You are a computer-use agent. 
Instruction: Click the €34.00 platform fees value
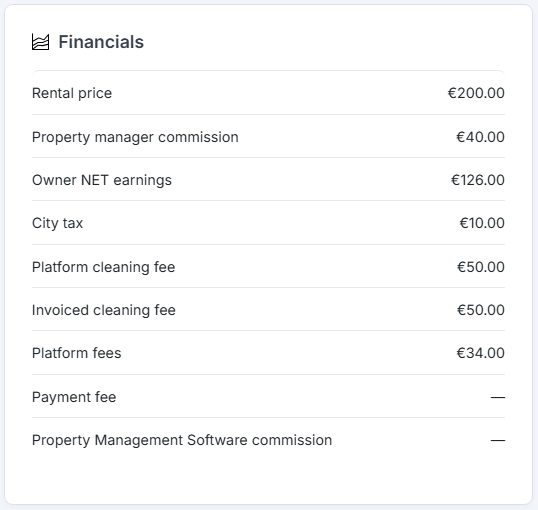click(x=480, y=353)
